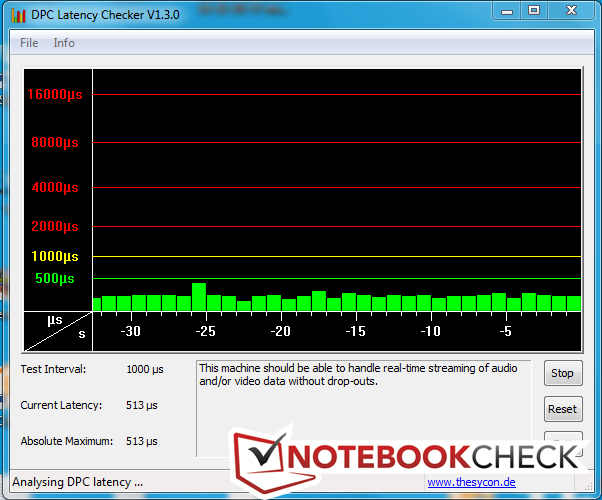The image size is (602, 500).
Task: Click the 4000µs axis label
Action: 55,187
